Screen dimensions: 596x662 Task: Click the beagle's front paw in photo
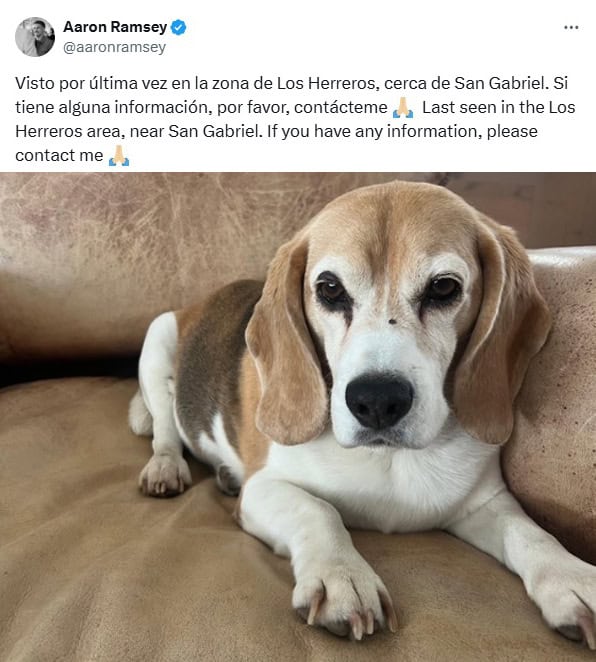344,596
